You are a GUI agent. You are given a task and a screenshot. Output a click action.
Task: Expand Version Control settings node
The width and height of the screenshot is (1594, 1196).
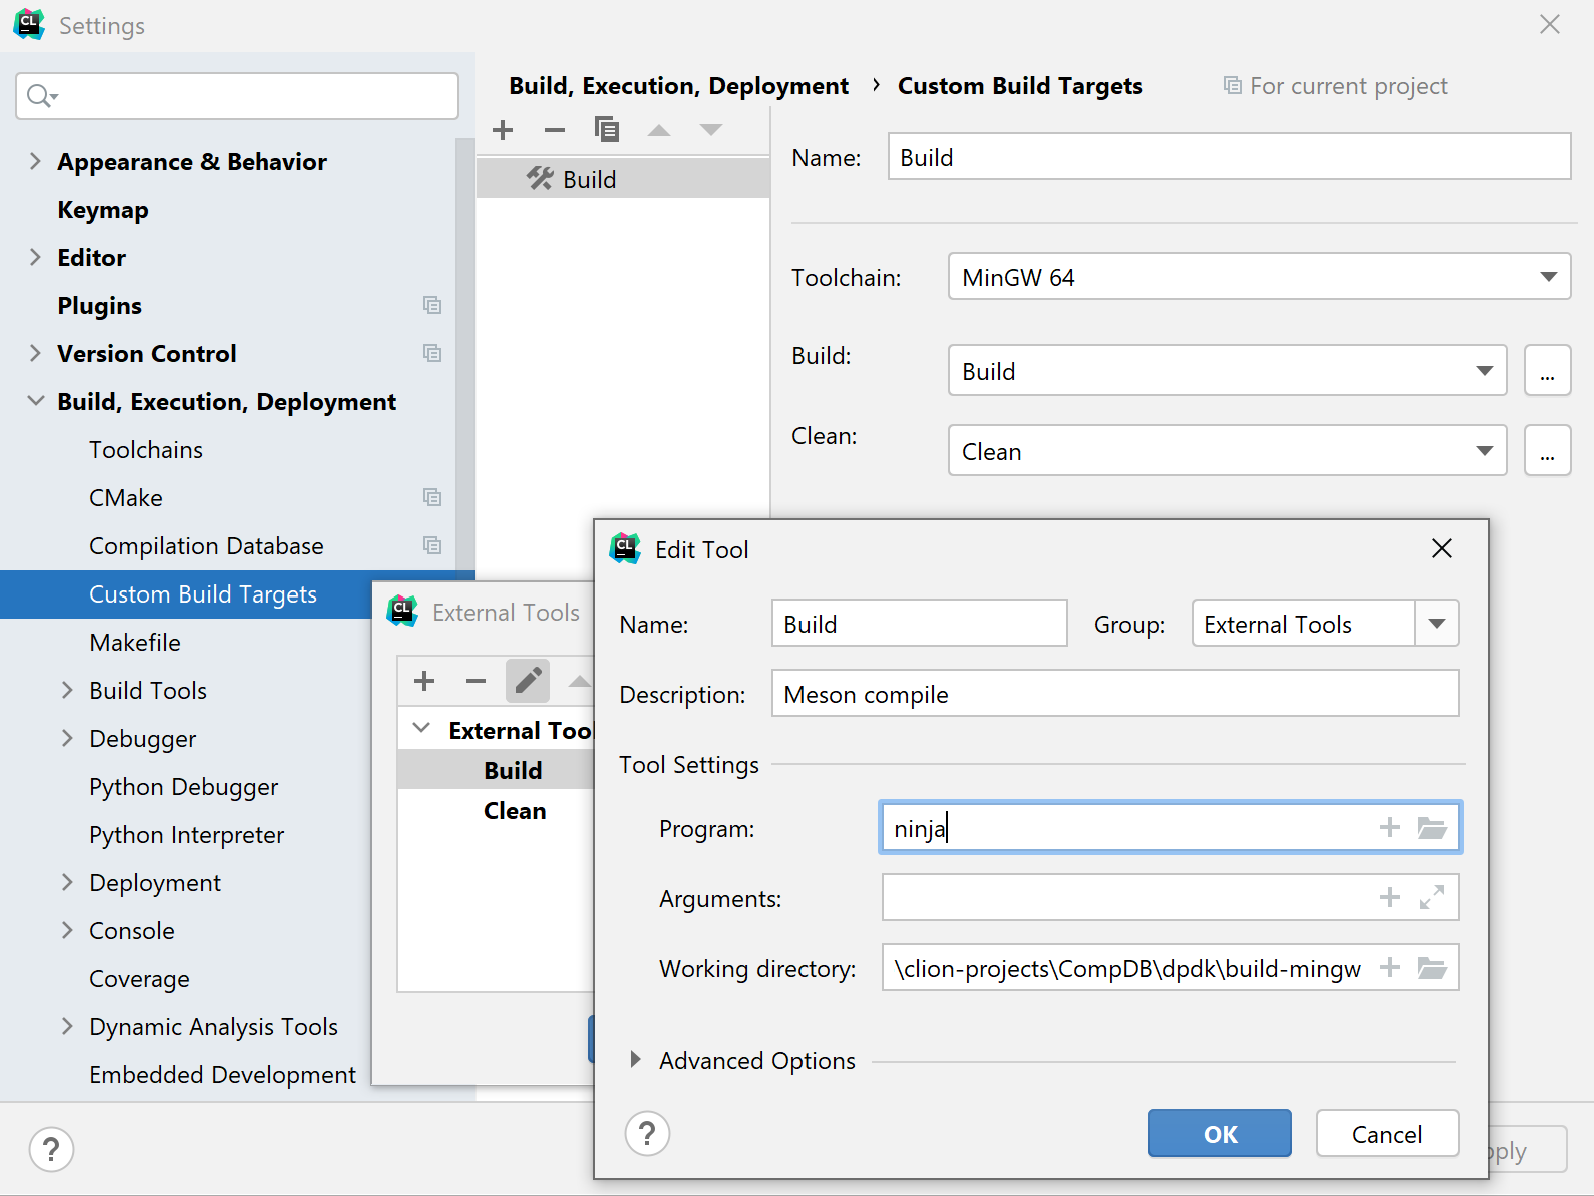point(35,353)
